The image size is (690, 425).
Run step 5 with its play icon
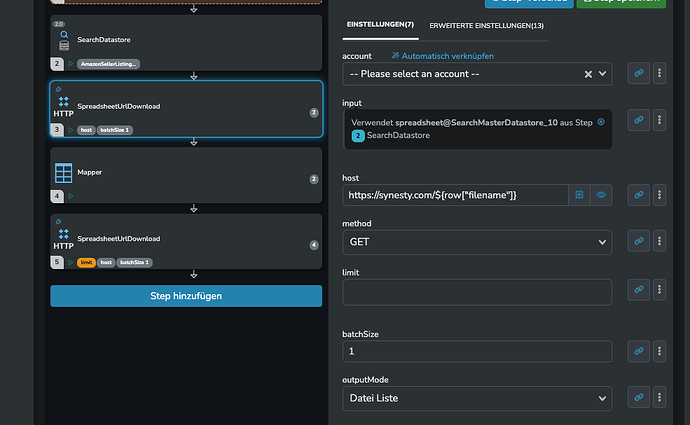tap(70, 262)
